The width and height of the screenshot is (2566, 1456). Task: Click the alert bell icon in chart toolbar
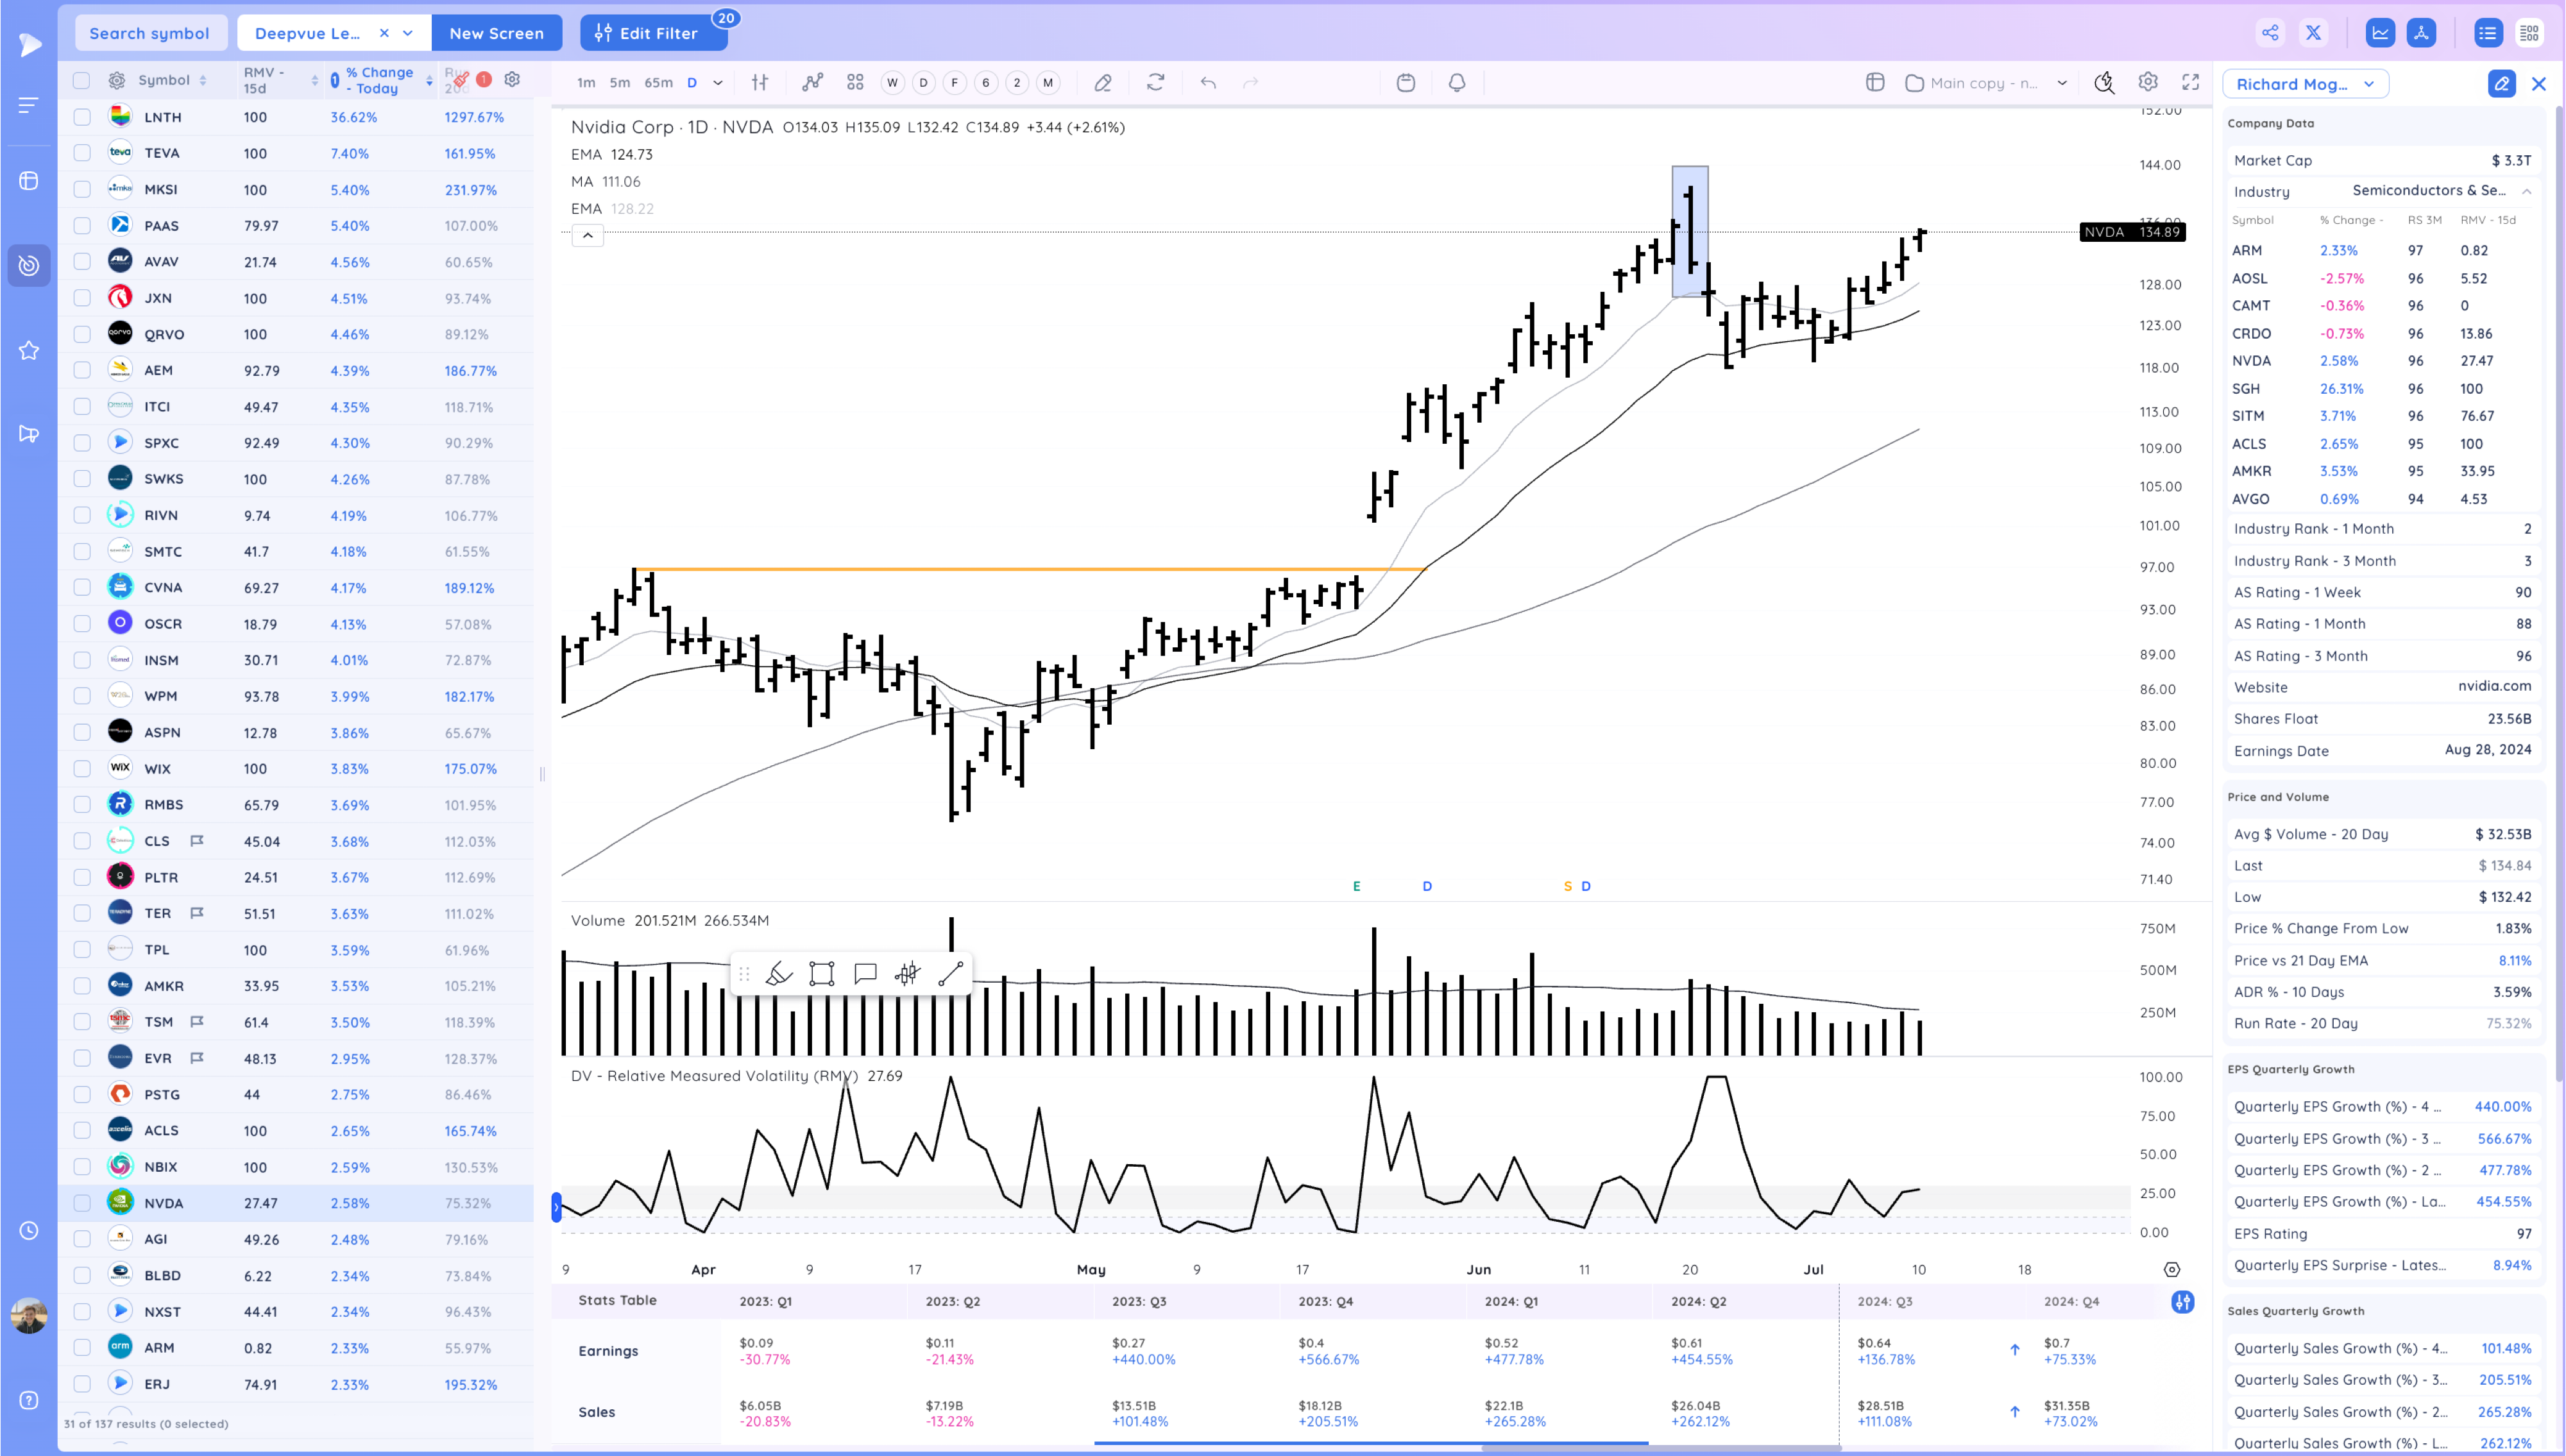click(x=1457, y=83)
